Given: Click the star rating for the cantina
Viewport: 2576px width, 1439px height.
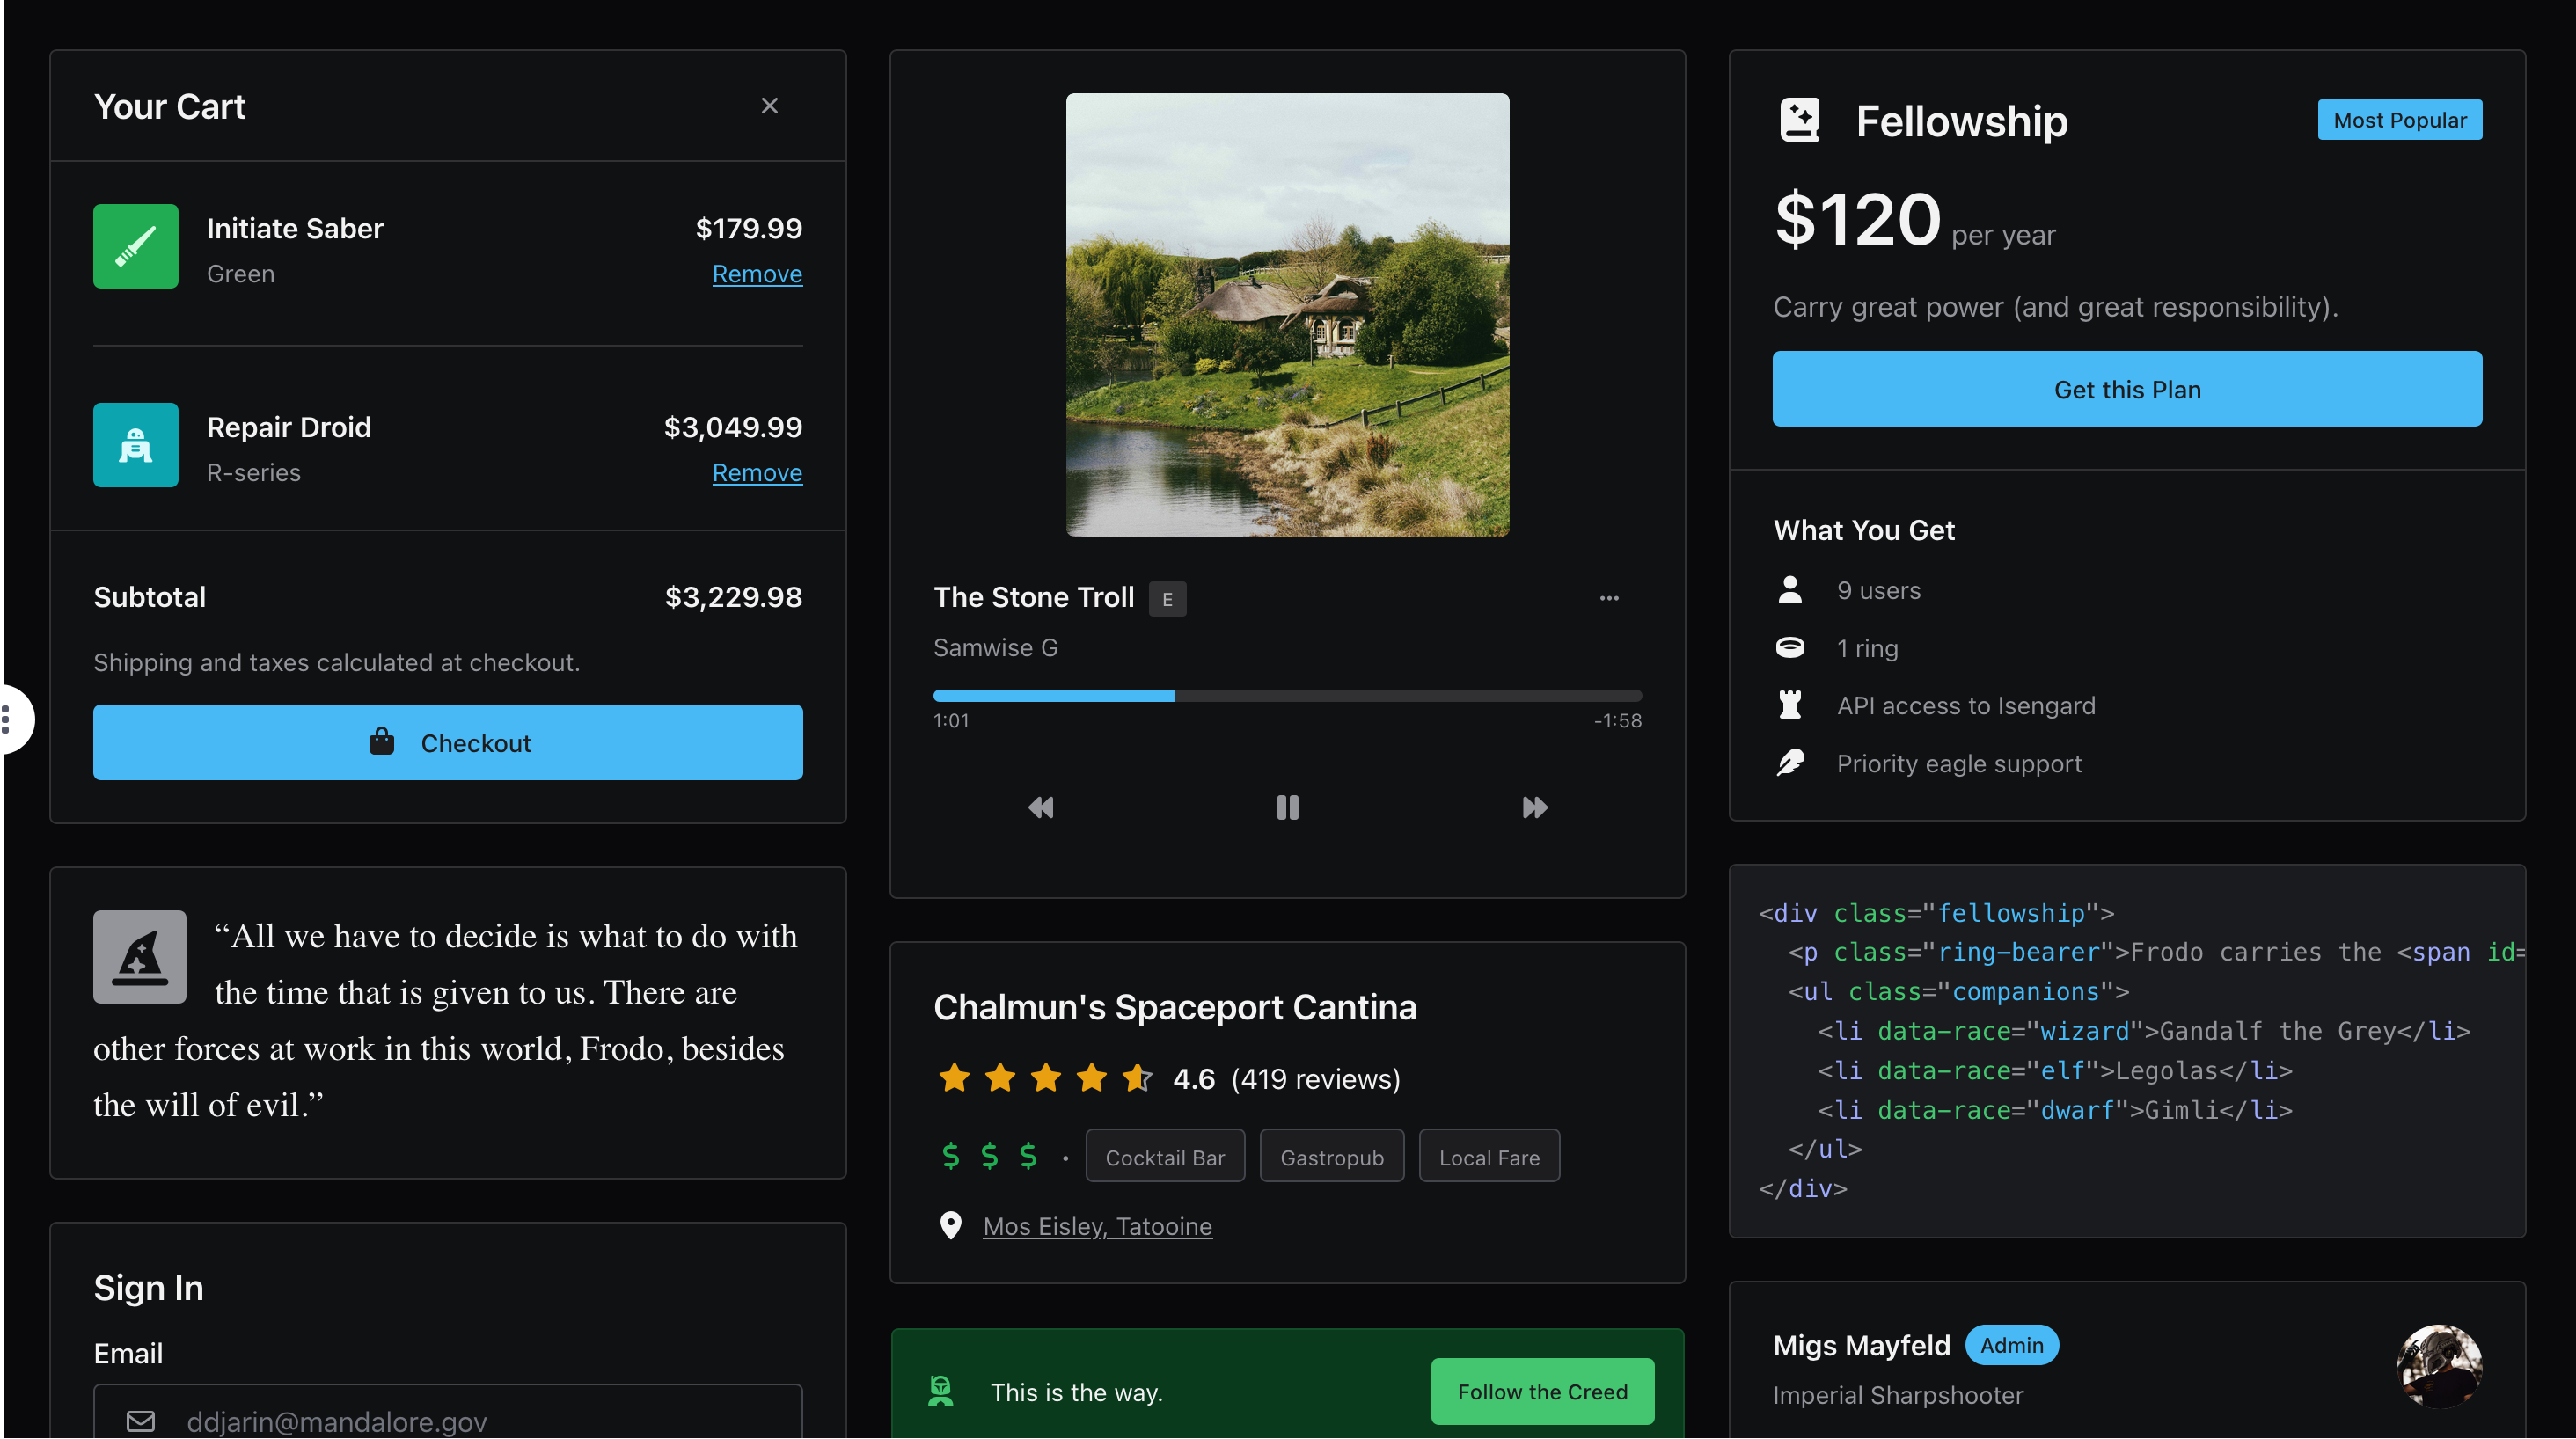Looking at the screenshot, I should point(1046,1079).
